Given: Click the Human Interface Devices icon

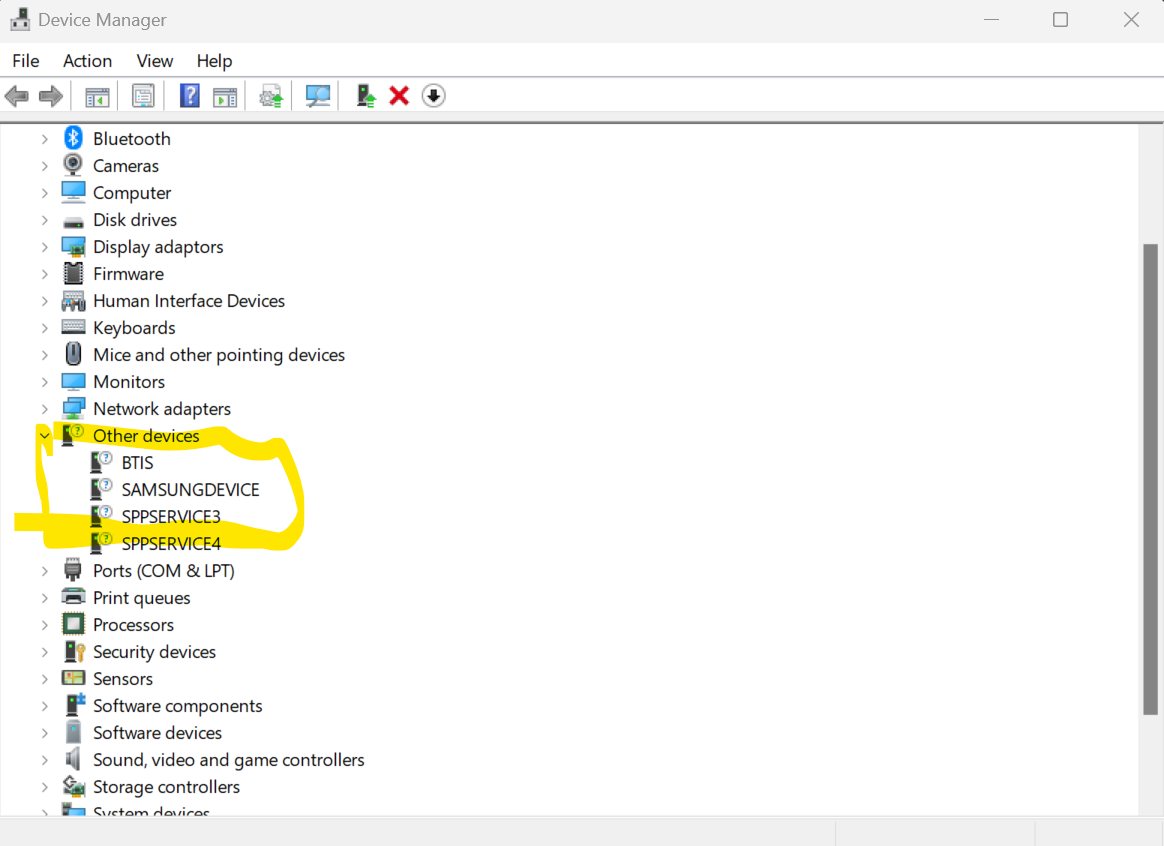Looking at the screenshot, I should coord(73,301).
